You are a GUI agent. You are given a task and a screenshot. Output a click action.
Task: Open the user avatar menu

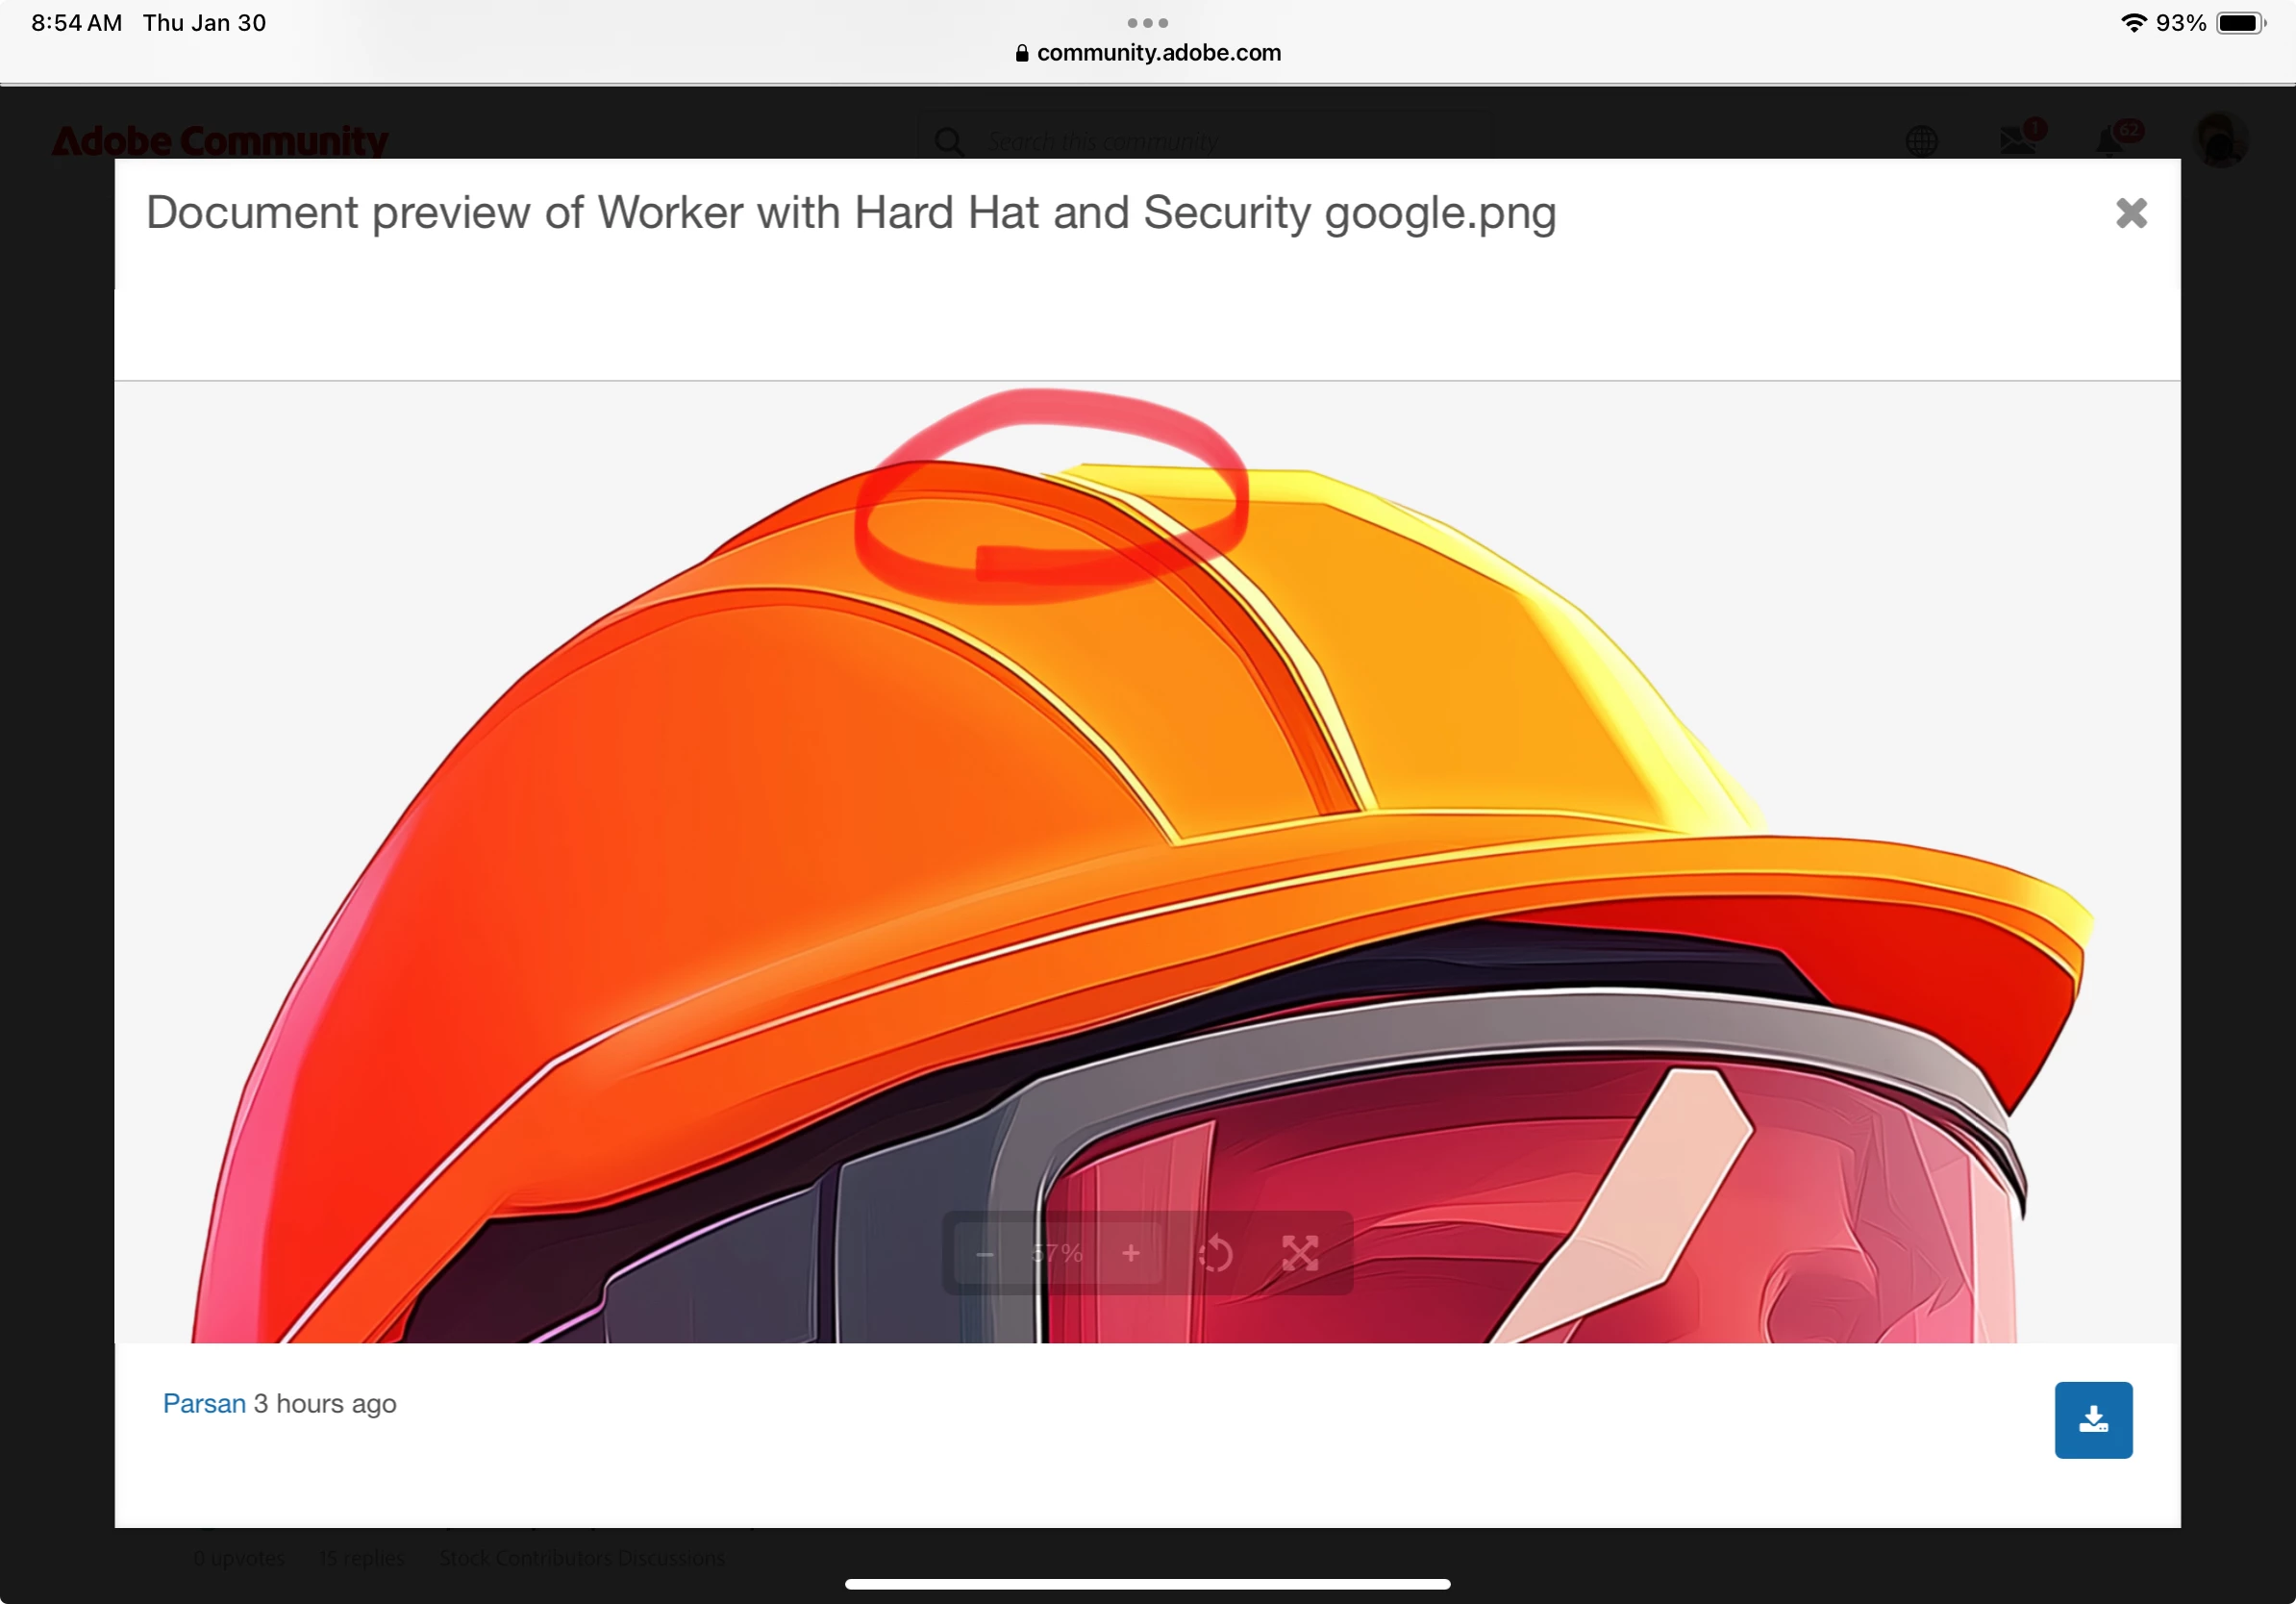(x=2220, y=140)
